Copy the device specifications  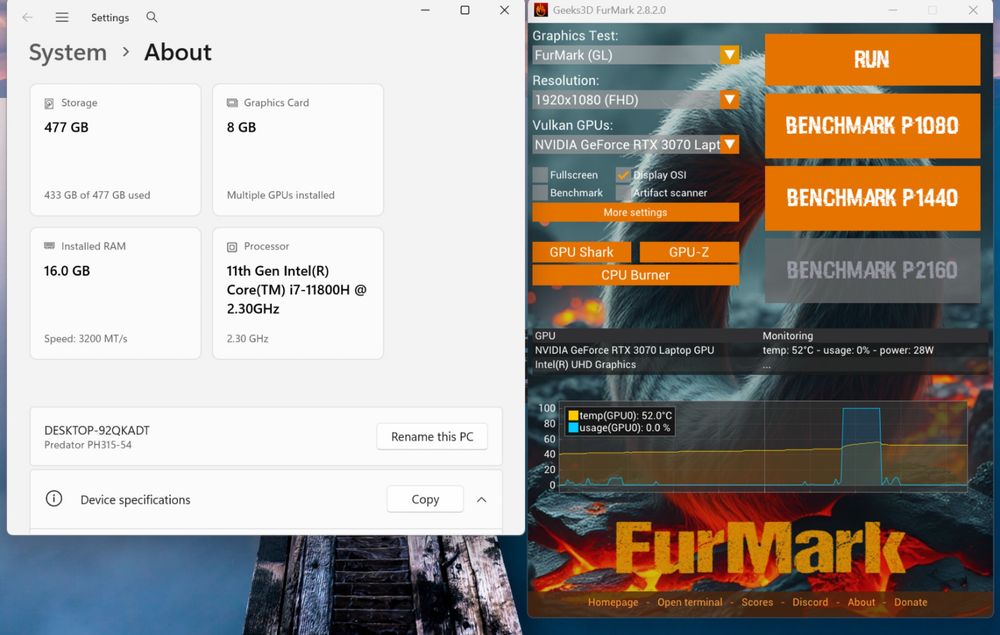pos(425,499)
